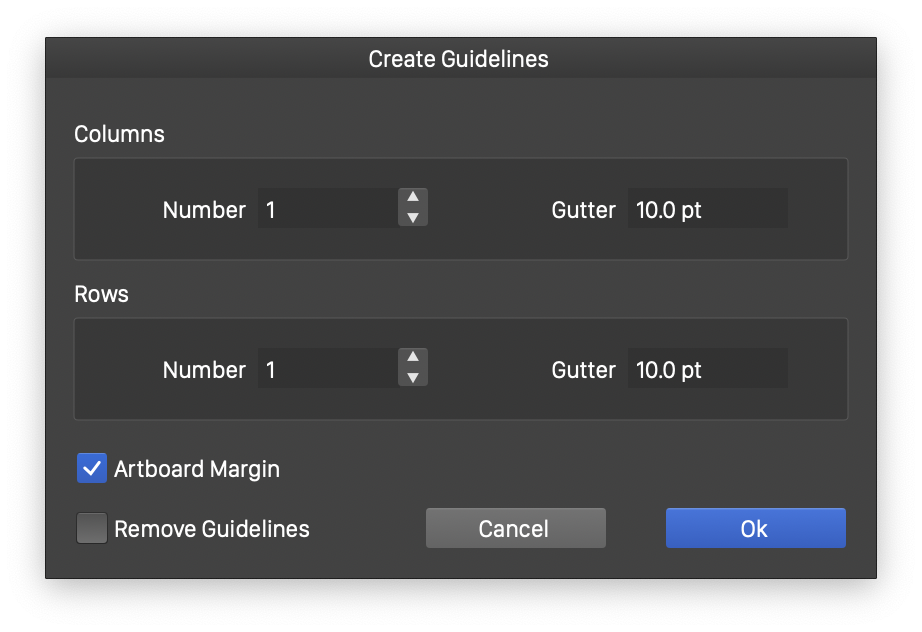Click the Gutter label in Columns section
The height and width of the screenshot is (632, 922).
point(584,210)
